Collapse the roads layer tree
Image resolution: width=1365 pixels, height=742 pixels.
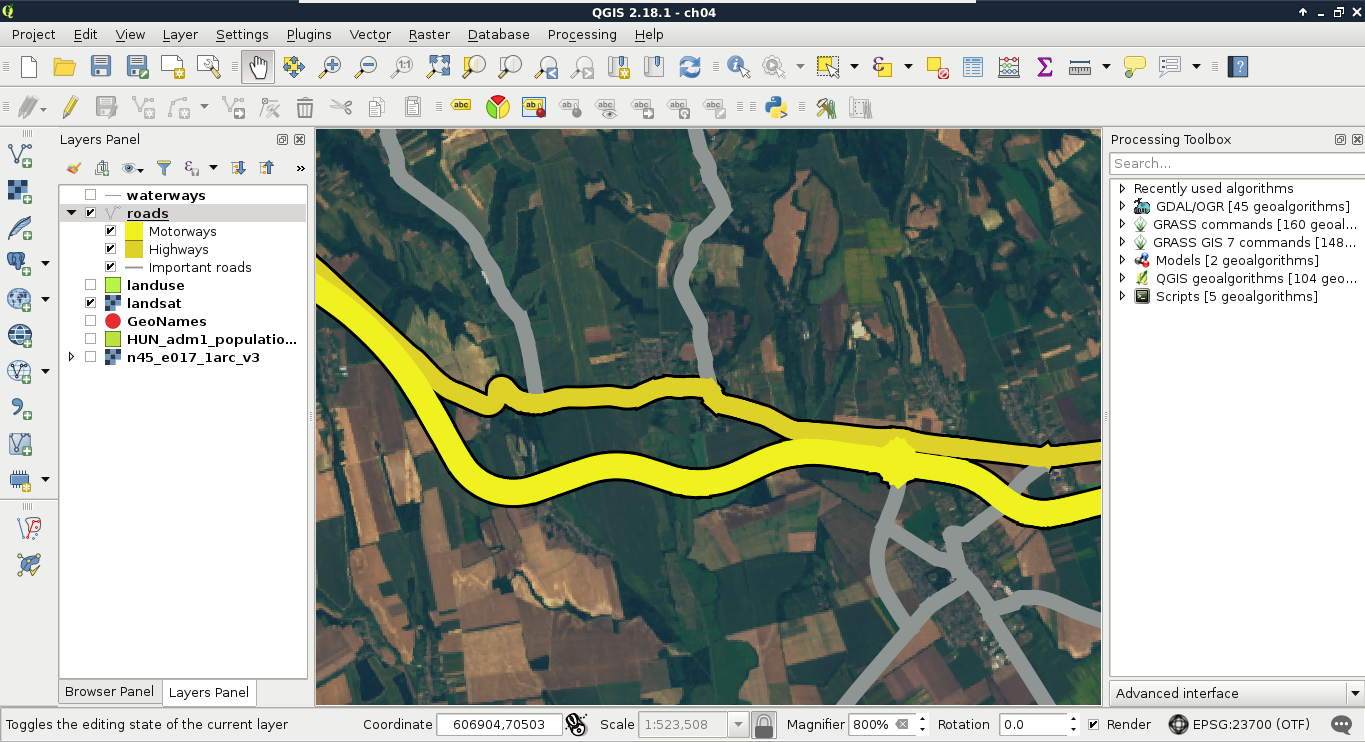coord(71,213)
